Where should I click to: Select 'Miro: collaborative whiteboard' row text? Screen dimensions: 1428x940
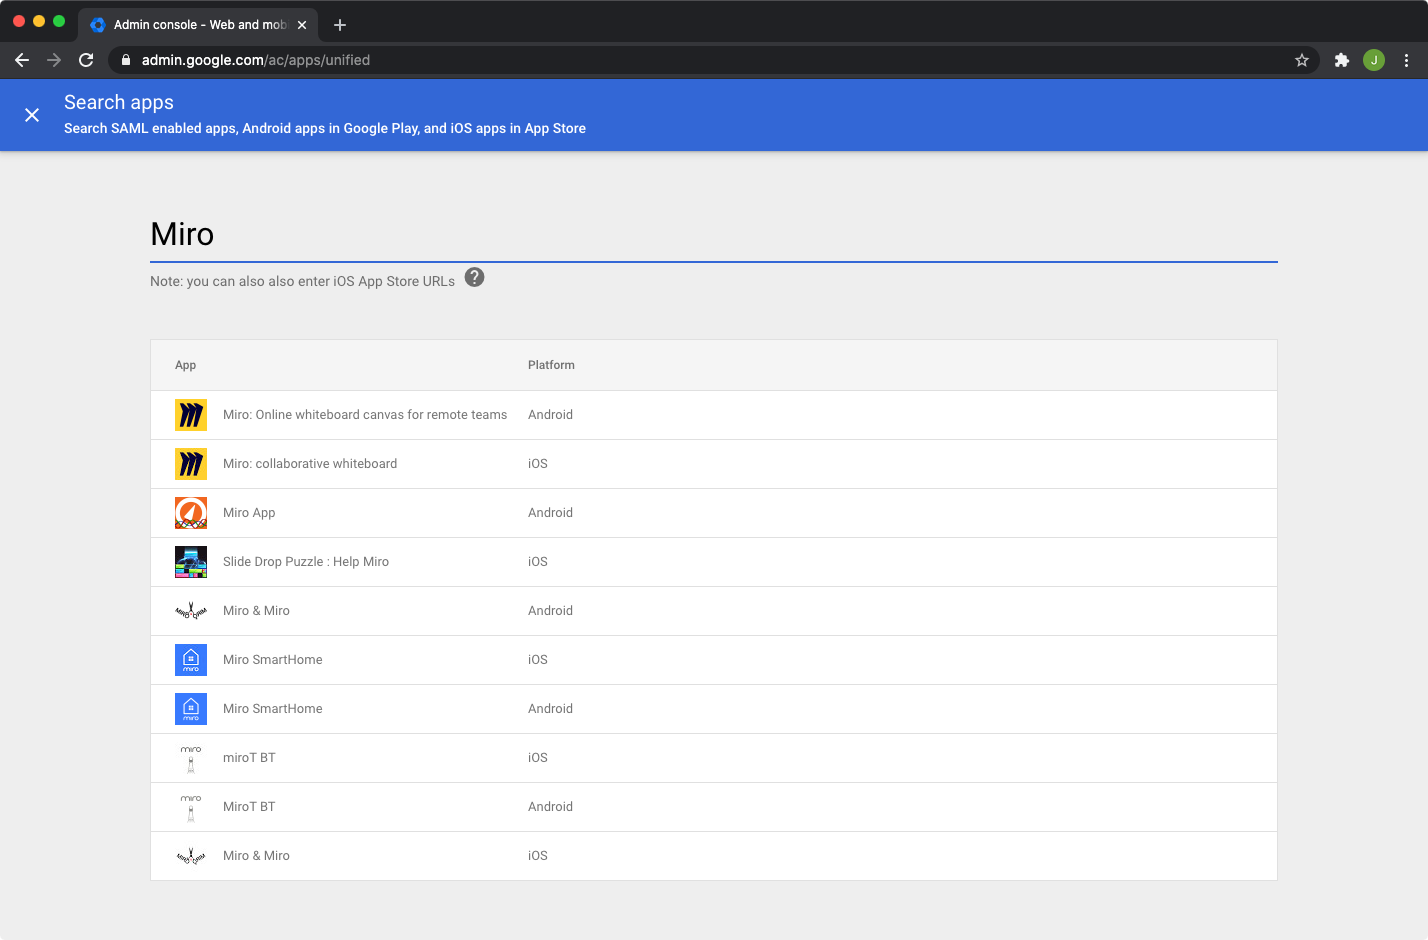coord(310,464)
